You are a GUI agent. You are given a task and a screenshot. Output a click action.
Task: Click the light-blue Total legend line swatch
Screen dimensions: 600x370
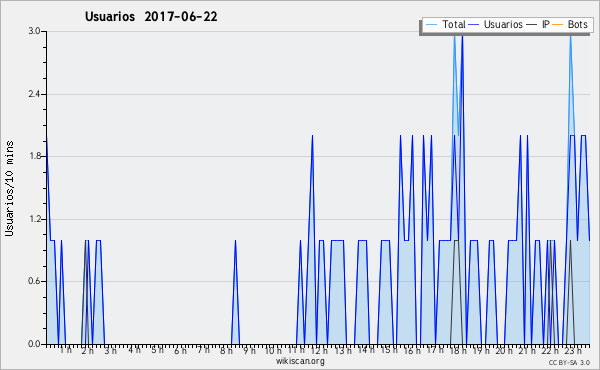tap(431, 25)
